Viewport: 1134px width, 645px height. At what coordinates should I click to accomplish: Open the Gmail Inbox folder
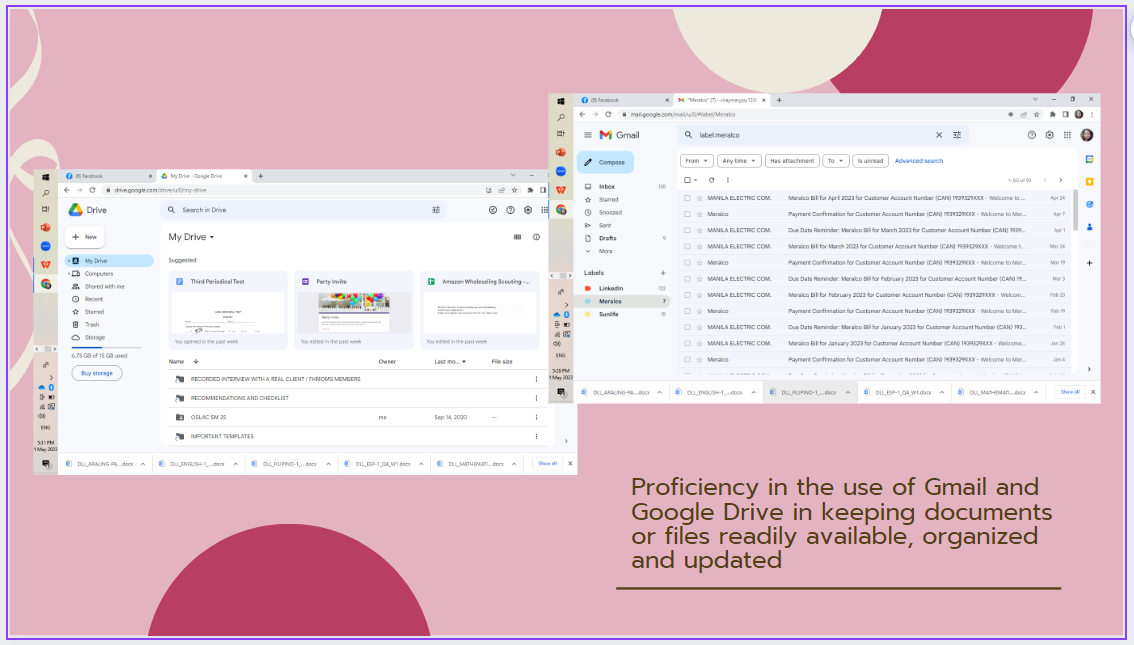[x=607, y=187]
